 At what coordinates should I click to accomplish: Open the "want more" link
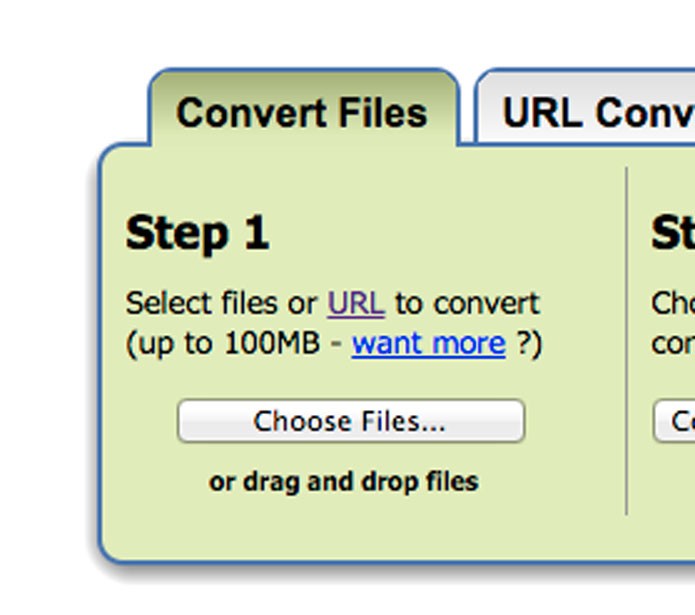(x=429, y=343)
